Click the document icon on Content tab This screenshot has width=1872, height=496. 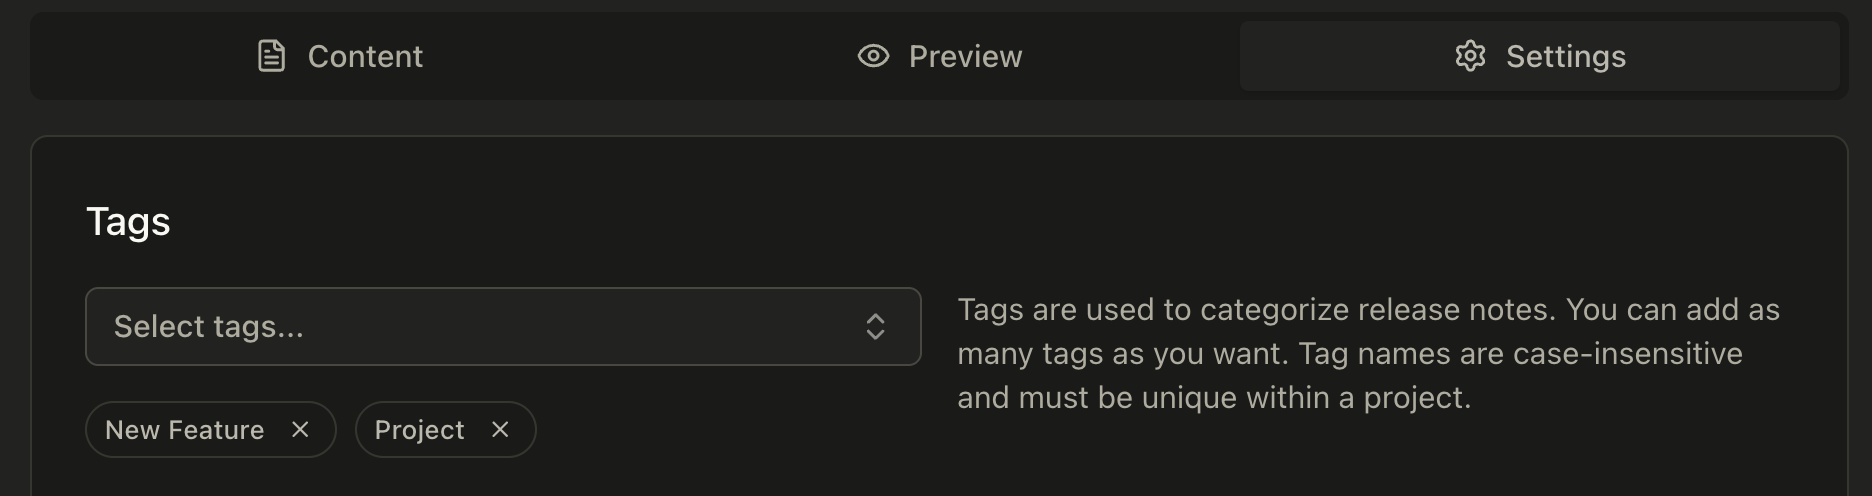tap(271, 56)
